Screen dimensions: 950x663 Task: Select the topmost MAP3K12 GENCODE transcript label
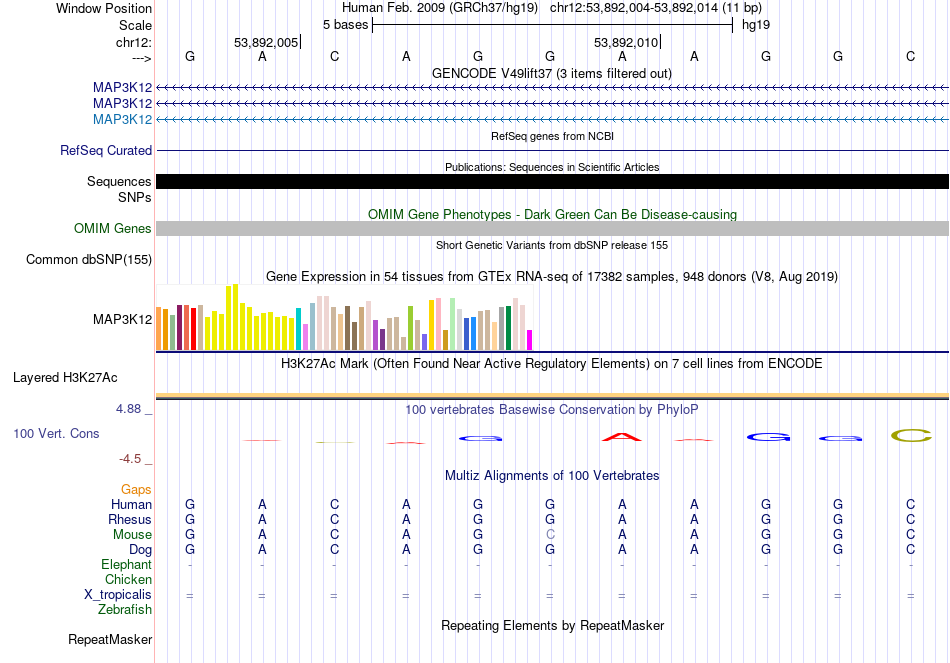pos(122,87)
